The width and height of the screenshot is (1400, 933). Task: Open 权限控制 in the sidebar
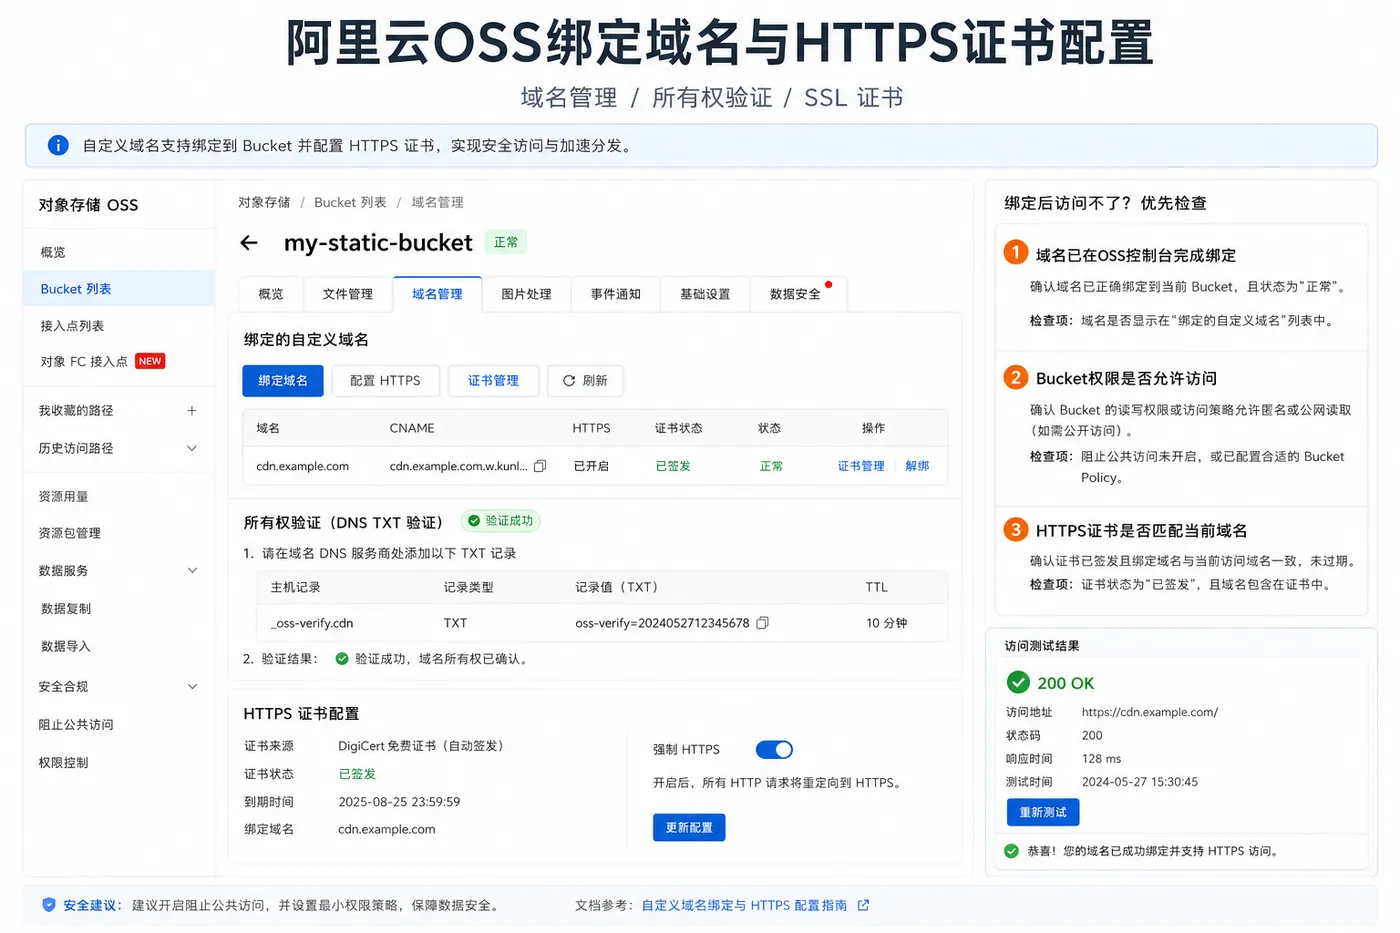[63, 763]
